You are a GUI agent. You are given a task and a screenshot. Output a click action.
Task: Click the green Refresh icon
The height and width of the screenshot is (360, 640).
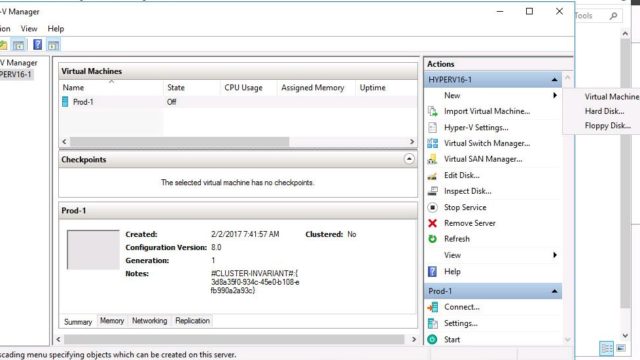point(433,239)
